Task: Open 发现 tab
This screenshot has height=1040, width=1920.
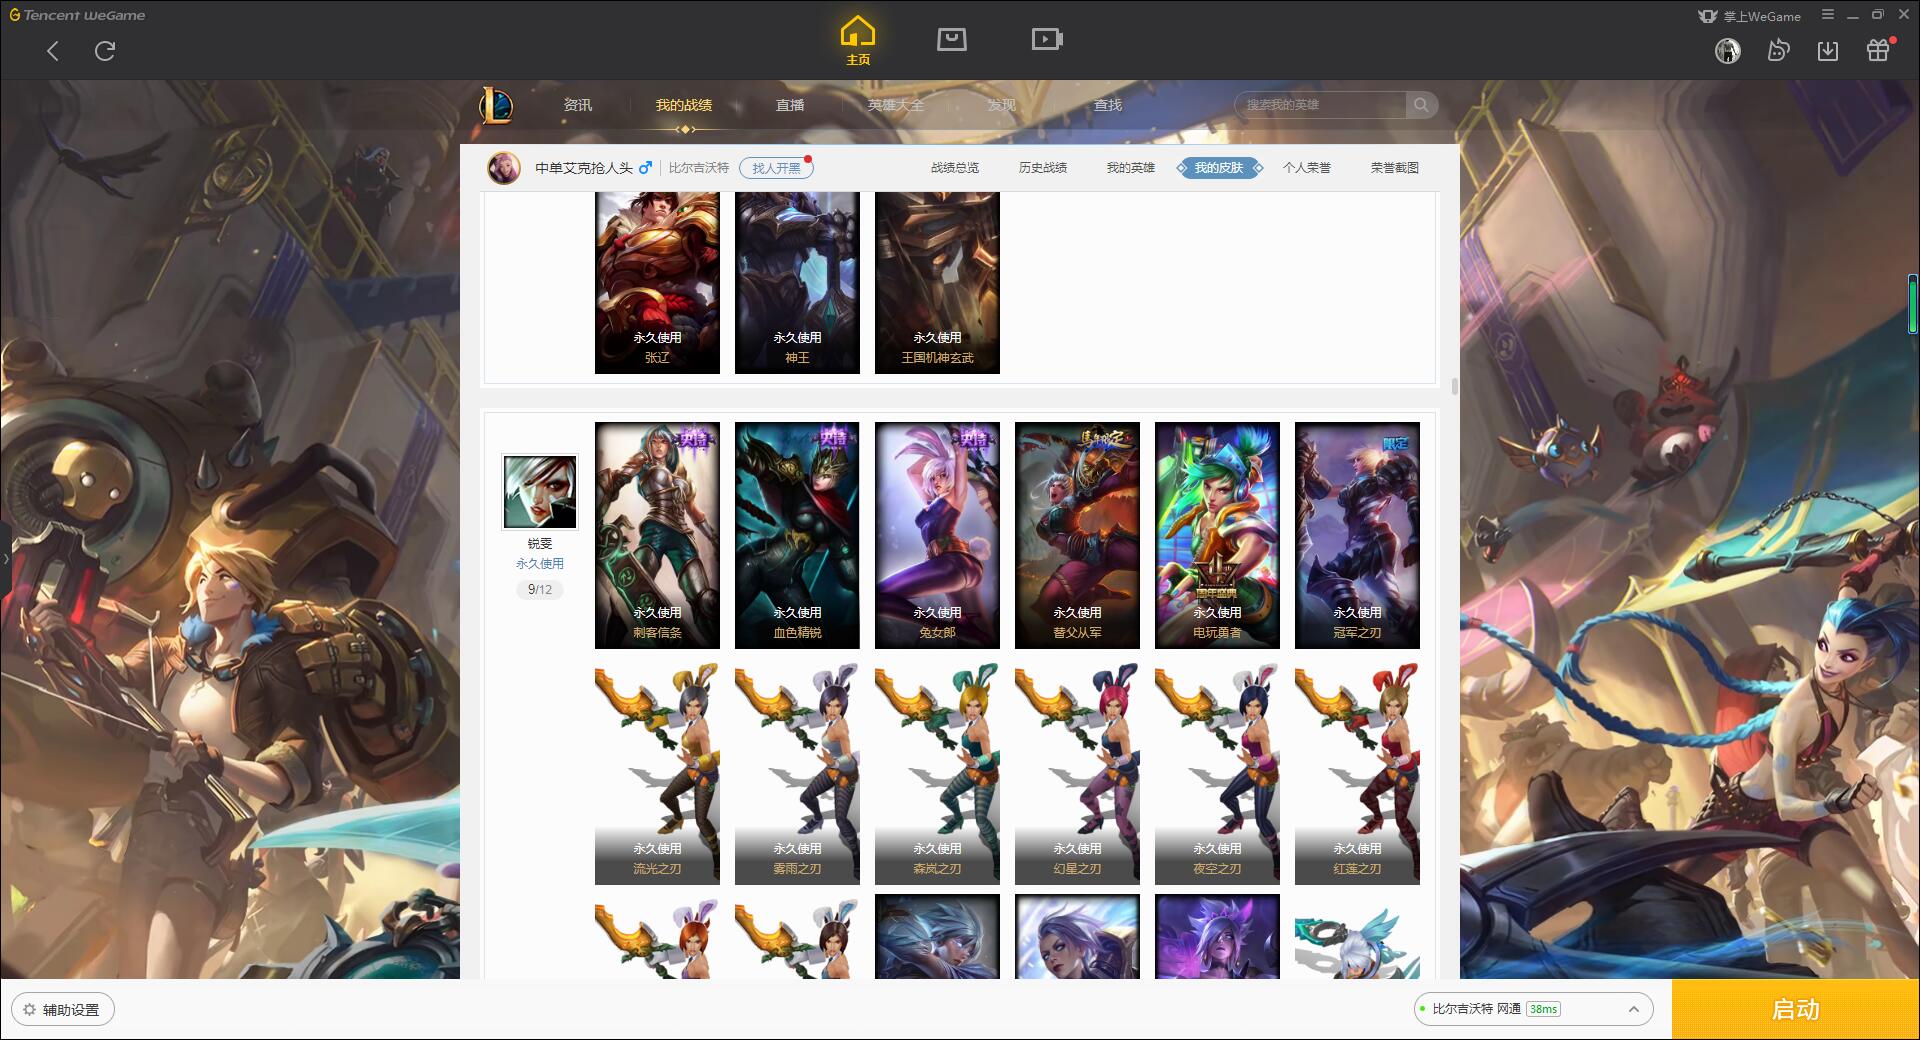Action: point(1001,105)
